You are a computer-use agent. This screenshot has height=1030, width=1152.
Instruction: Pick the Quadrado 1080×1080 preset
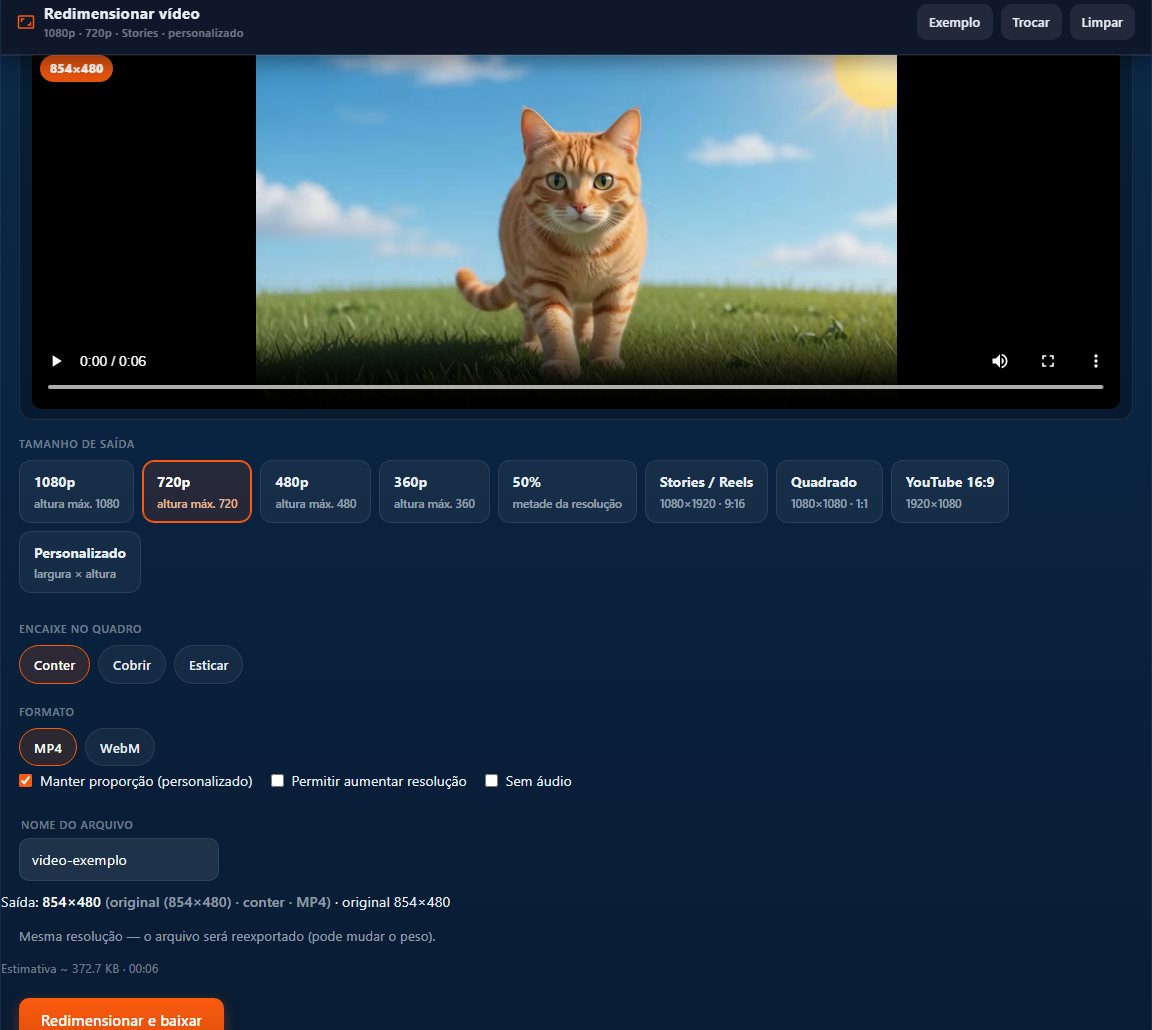(x=829, y=491)
